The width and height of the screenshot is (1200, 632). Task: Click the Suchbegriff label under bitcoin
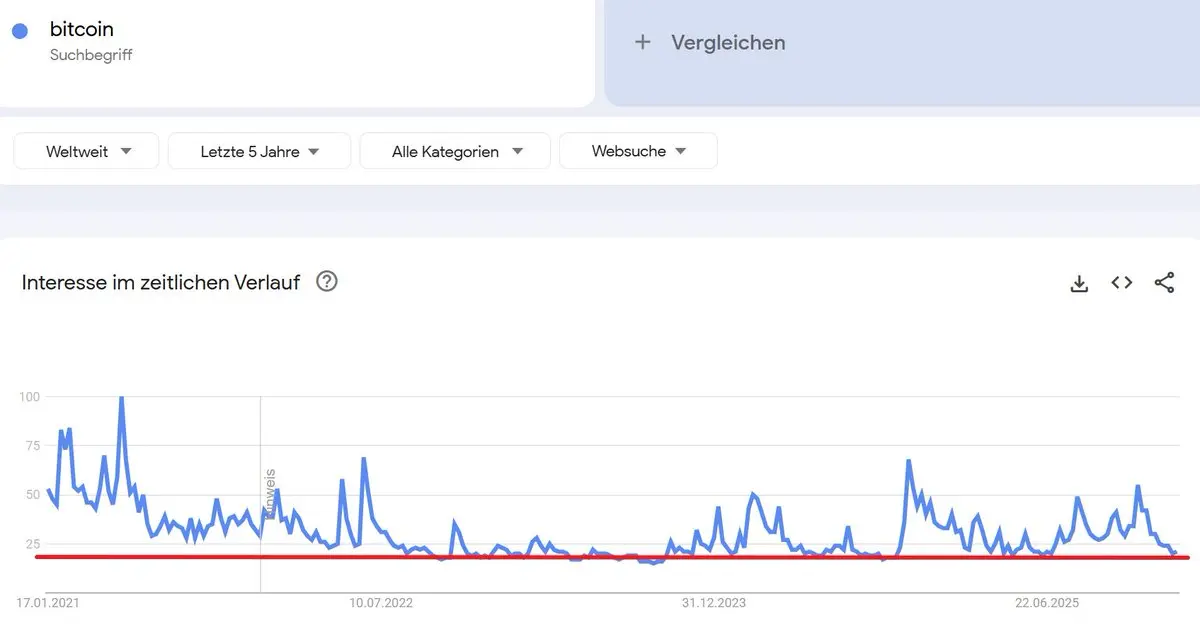point(91,55)
